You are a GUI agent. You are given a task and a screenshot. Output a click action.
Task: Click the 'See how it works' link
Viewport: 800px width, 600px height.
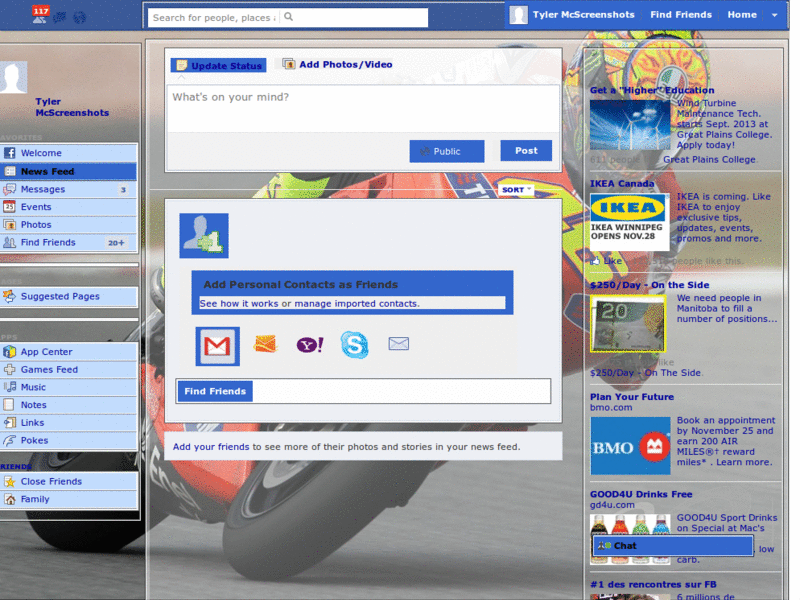(x=239, y=304)
